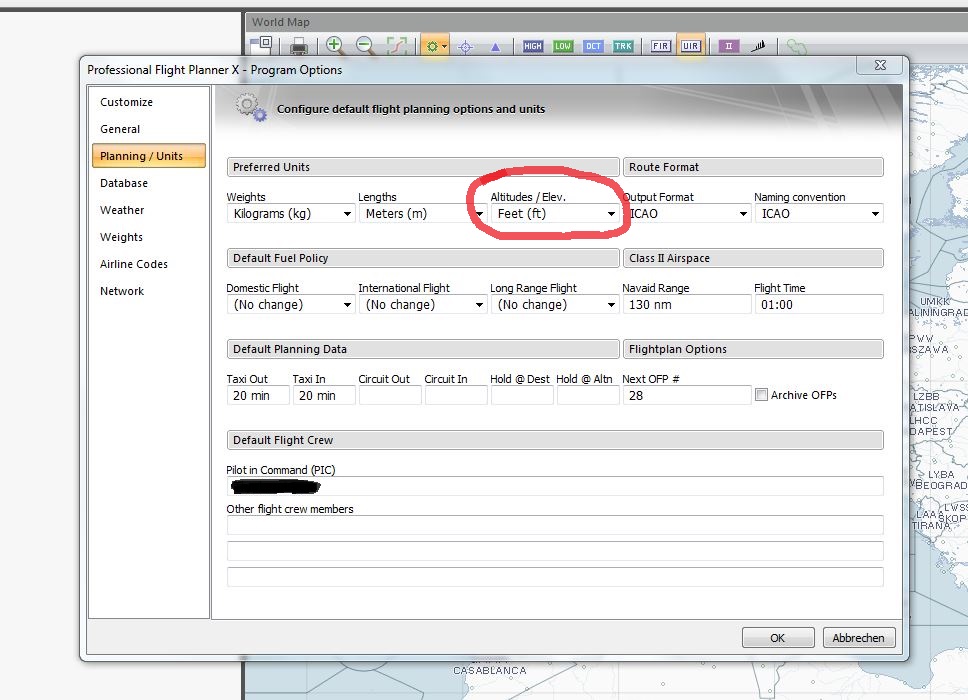The image size is (968, 700).
Task: Click the Abbrechen button
Action: click(859, 638)
